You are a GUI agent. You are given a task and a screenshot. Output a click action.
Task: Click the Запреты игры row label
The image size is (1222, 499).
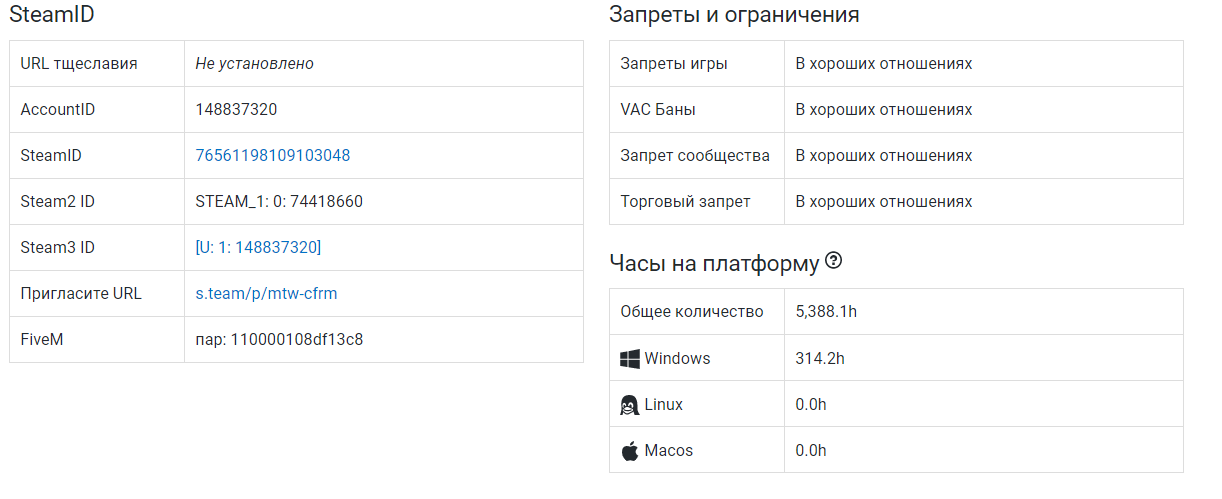(x=674, y=64)
